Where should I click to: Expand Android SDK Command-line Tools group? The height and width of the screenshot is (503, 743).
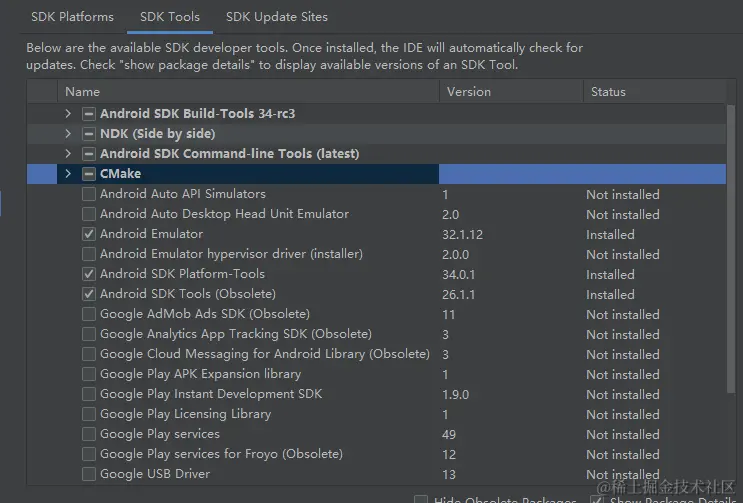point(67,154)
